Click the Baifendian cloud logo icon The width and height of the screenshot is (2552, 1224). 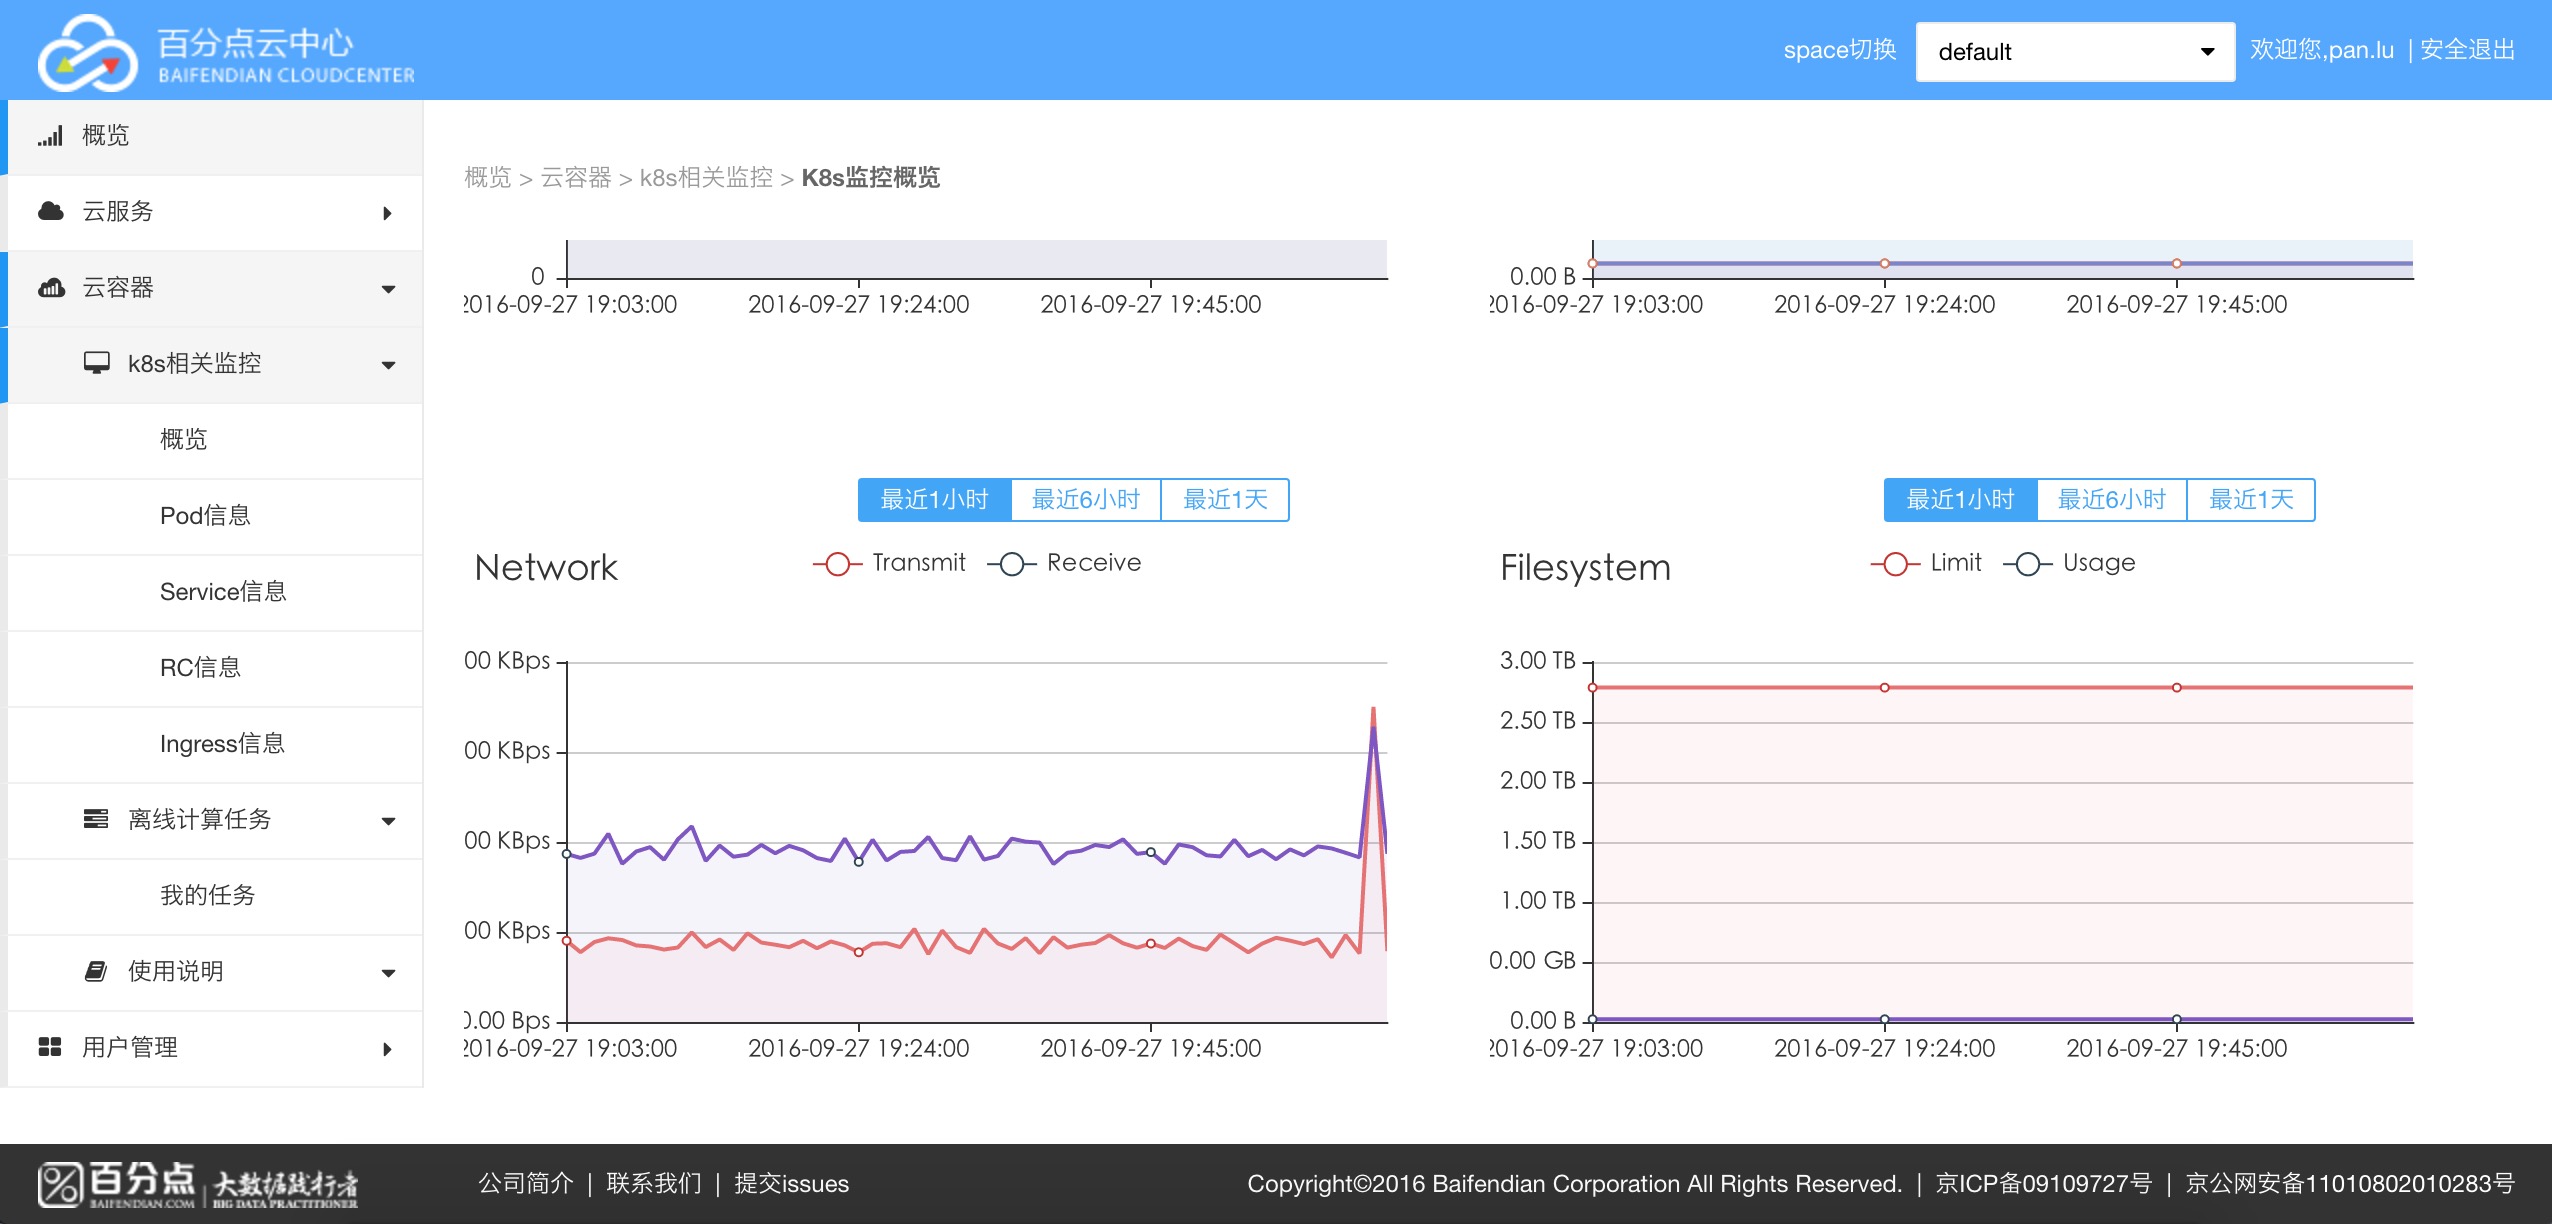click(87, 52)
